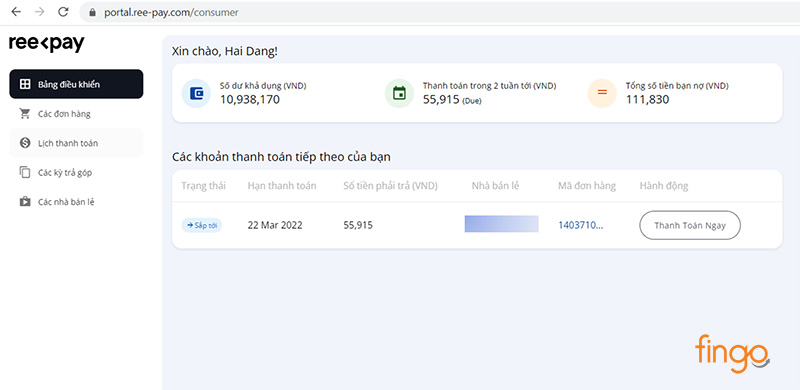
Task: Click the shopping cart orders icon
Action: [24, 114]
